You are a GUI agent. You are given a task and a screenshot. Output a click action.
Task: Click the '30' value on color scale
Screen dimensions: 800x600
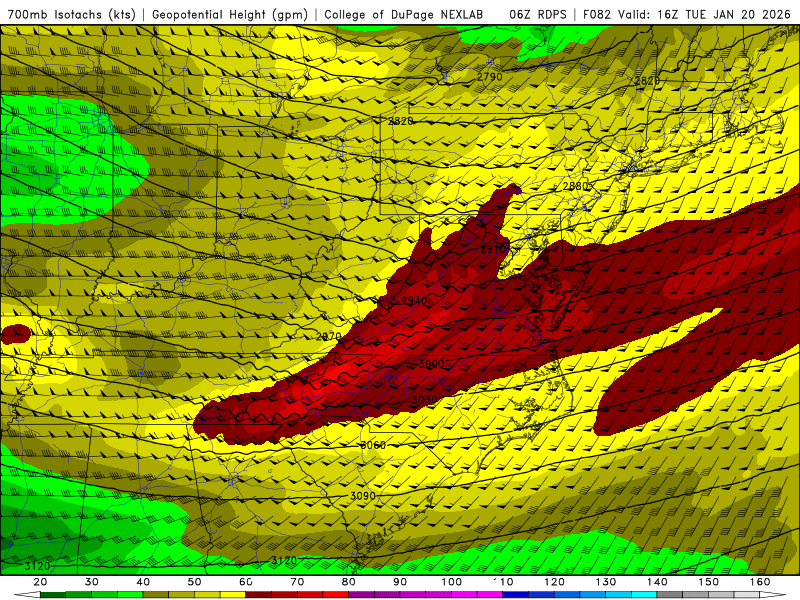pyautogui.click(x=92, y=582)
